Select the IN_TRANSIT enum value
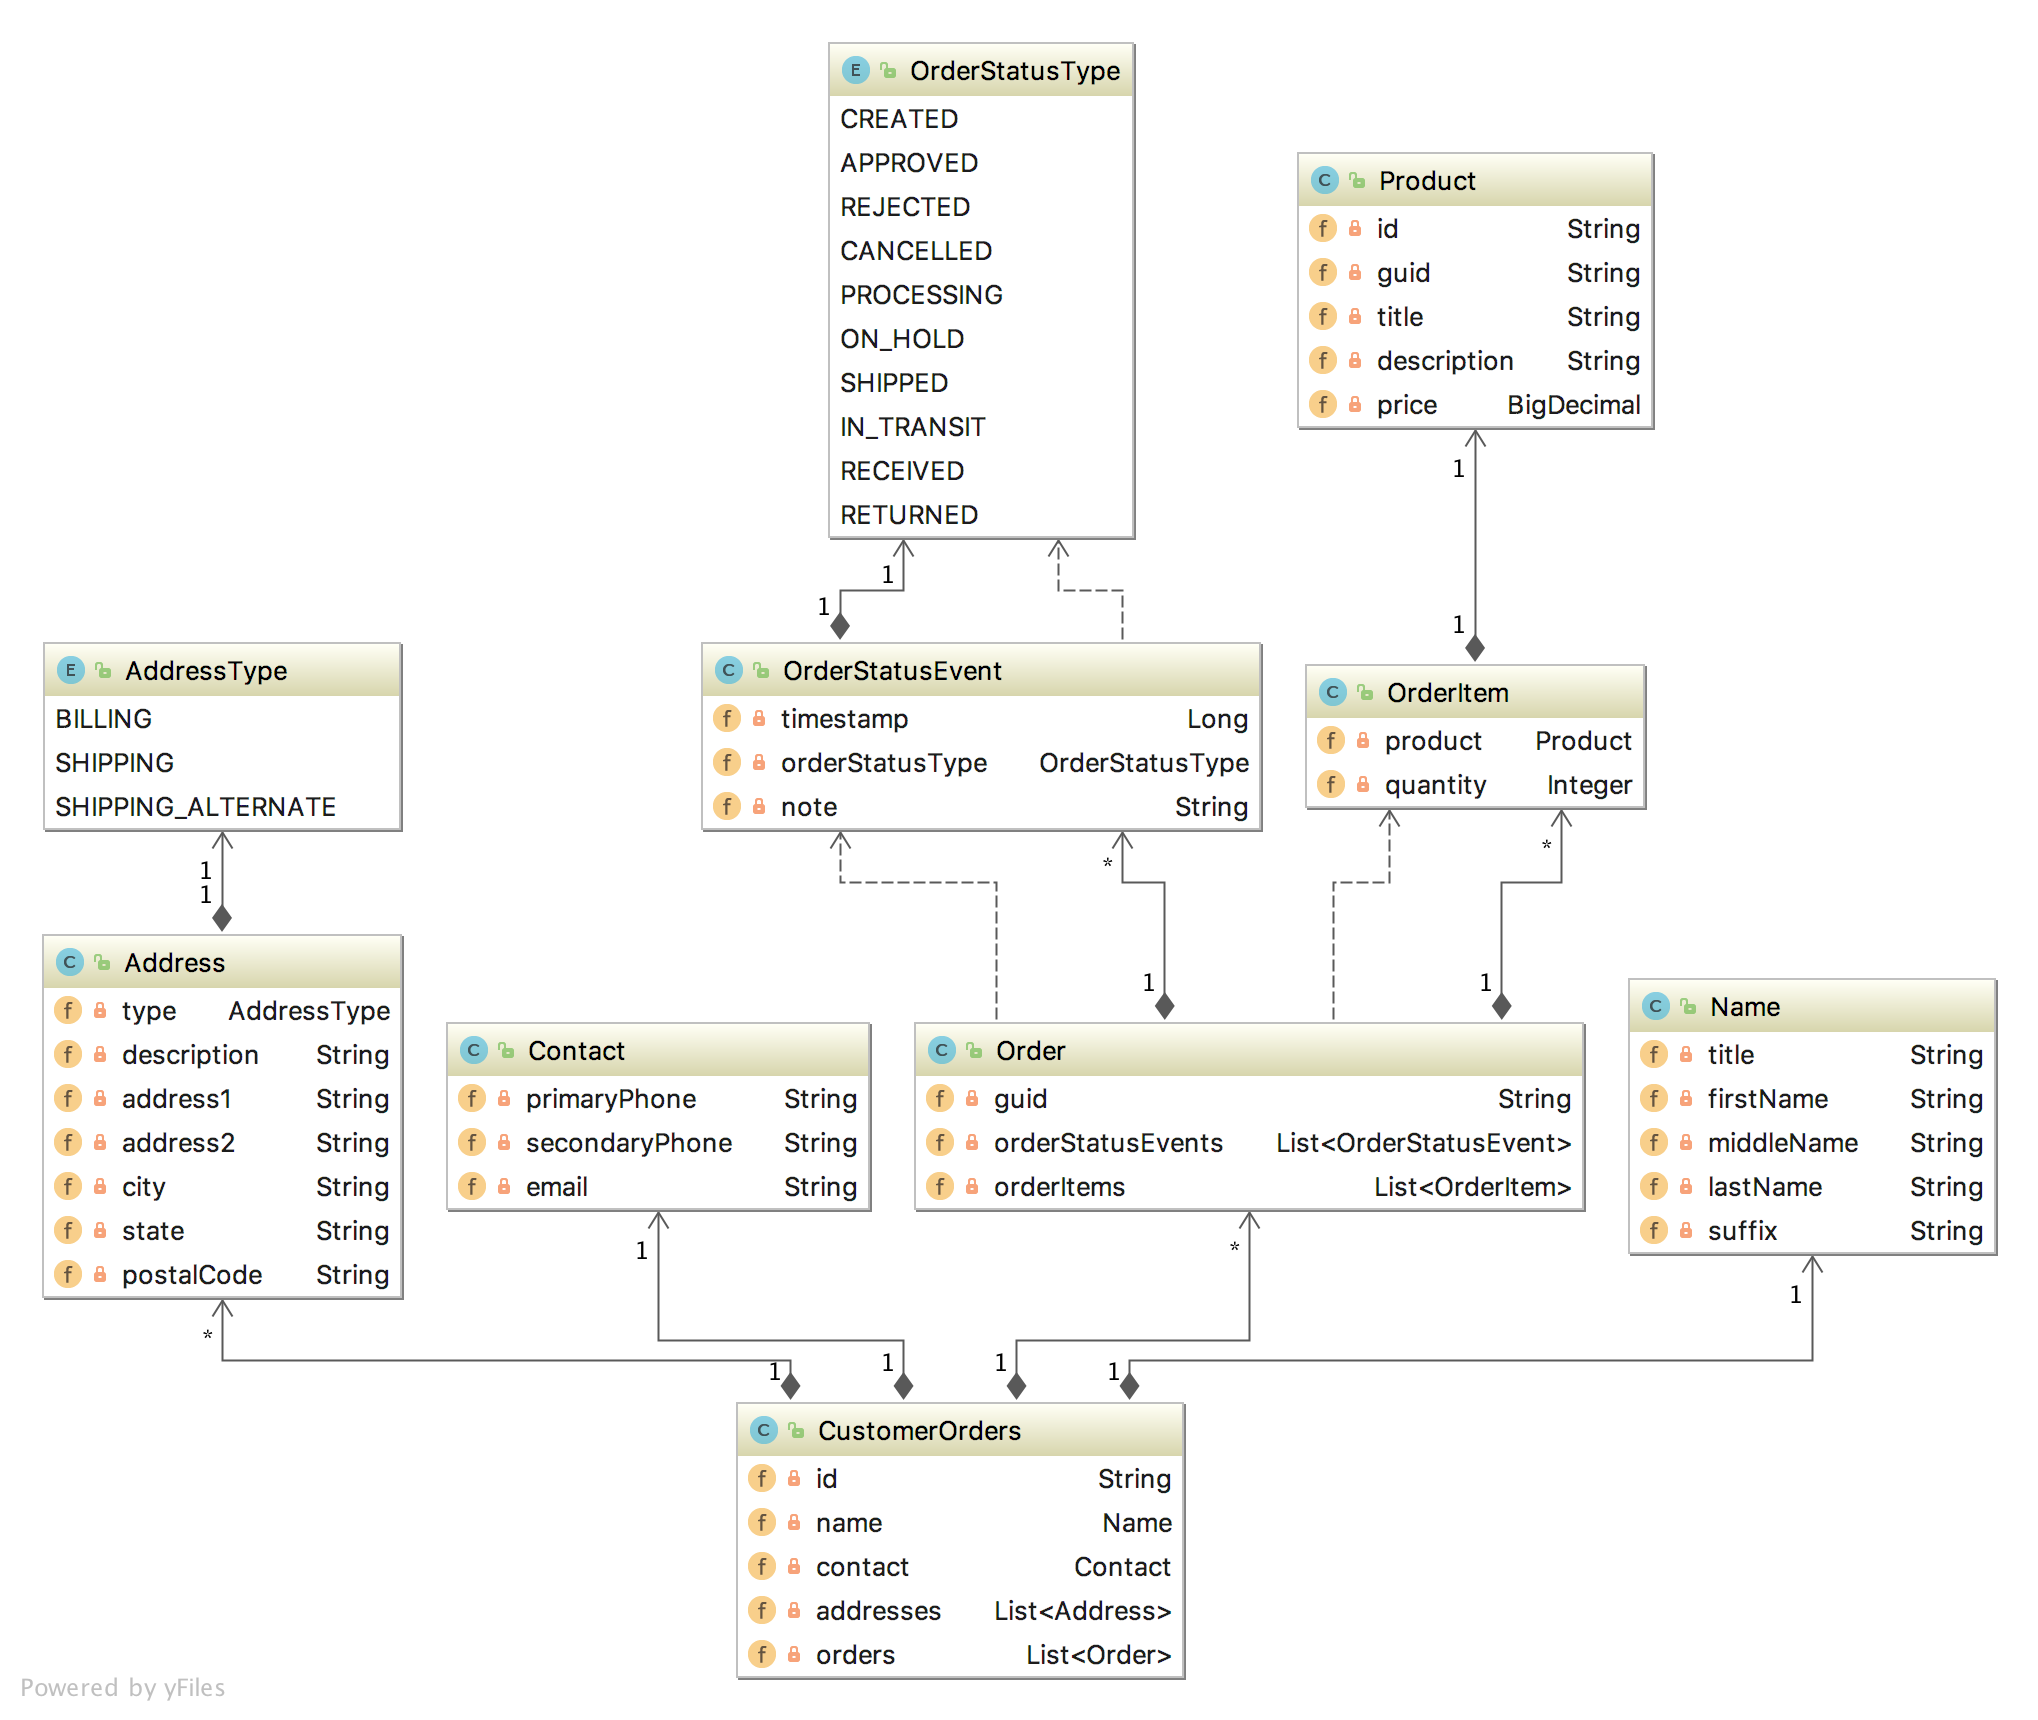The height and width of the screenshot is (1720, 2038). [x=912, y=427]
